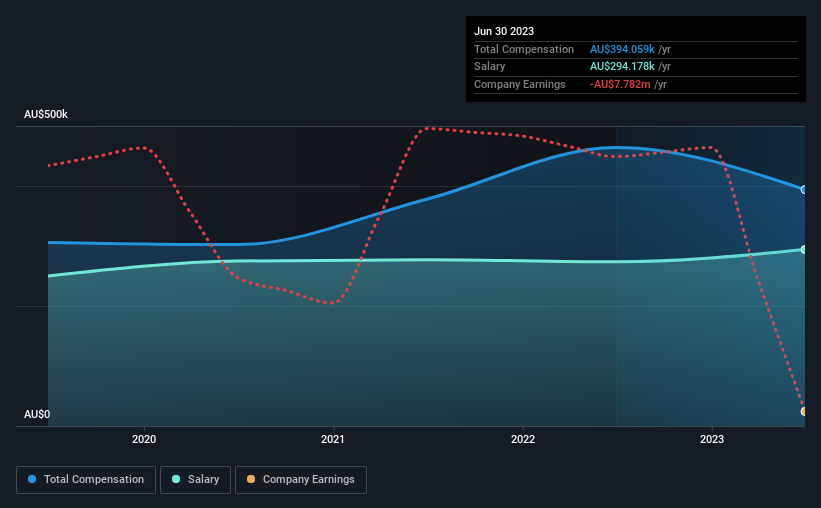
Task: Click the 2020 x-axis label
Action: click(144, 439)
